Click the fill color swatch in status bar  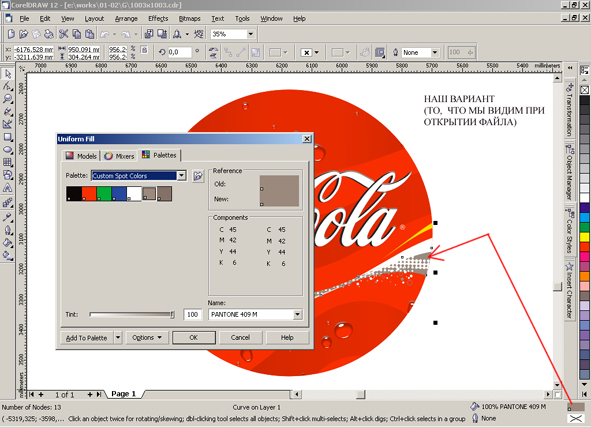click(x=576, y=407)
